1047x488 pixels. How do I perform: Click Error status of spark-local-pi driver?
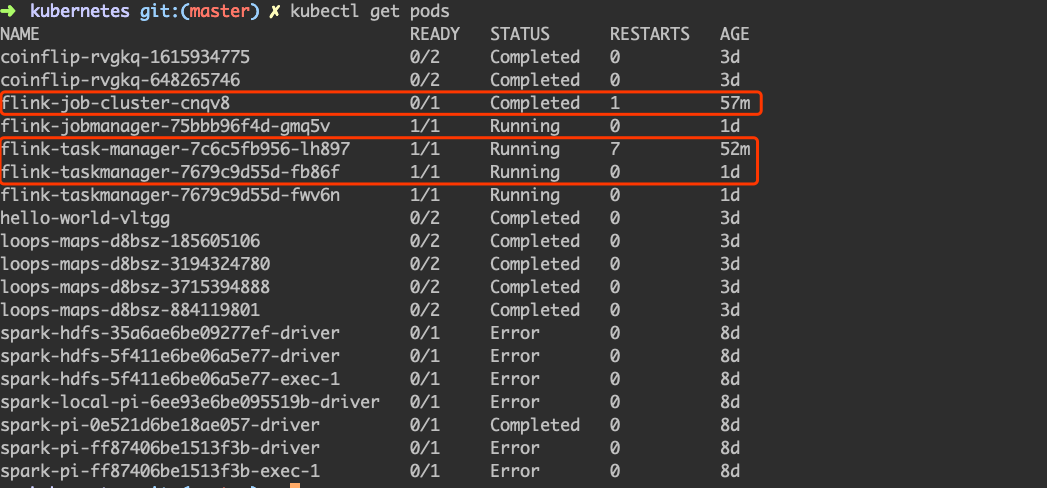coord(515,402)
